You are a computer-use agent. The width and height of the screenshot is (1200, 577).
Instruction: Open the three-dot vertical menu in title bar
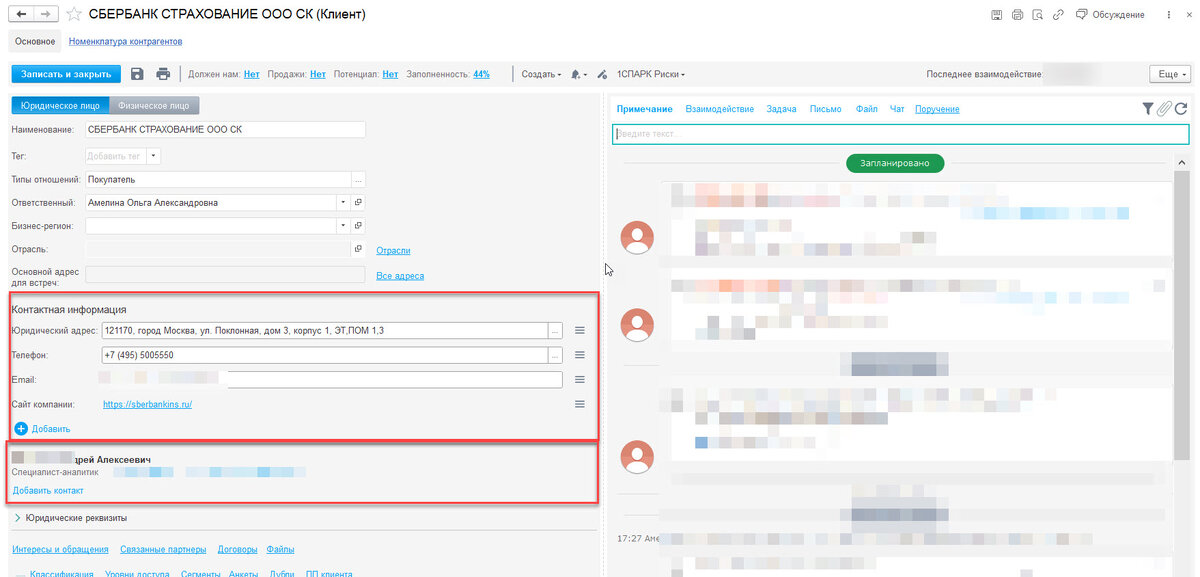(x=1170, y=15)
